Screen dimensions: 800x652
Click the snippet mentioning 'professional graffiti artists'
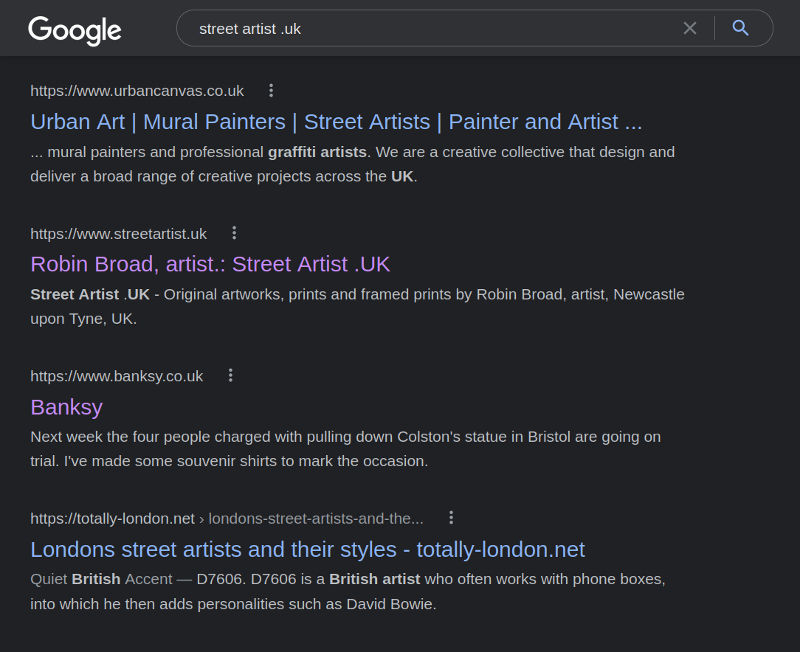point(353,164)
